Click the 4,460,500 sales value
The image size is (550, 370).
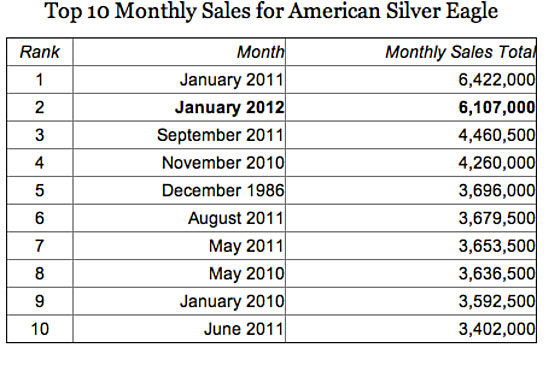[497, 135]
